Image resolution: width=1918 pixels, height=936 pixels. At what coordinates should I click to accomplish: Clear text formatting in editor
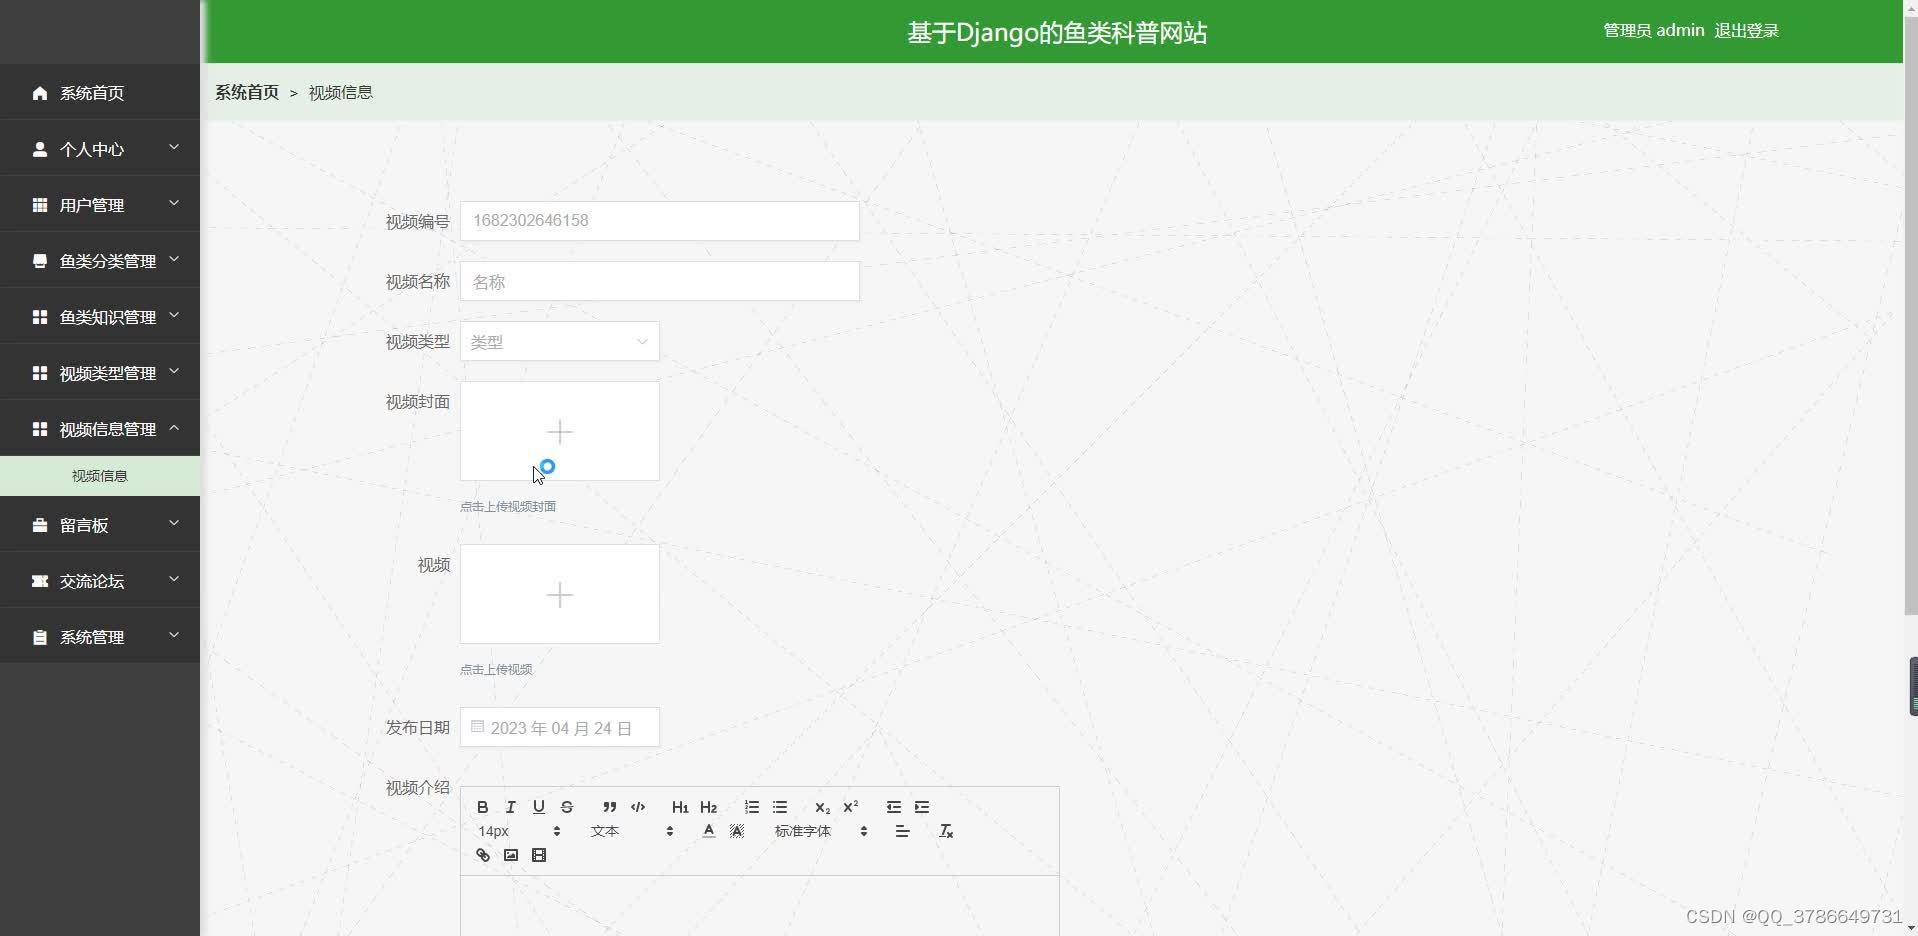tap(946, 831)
